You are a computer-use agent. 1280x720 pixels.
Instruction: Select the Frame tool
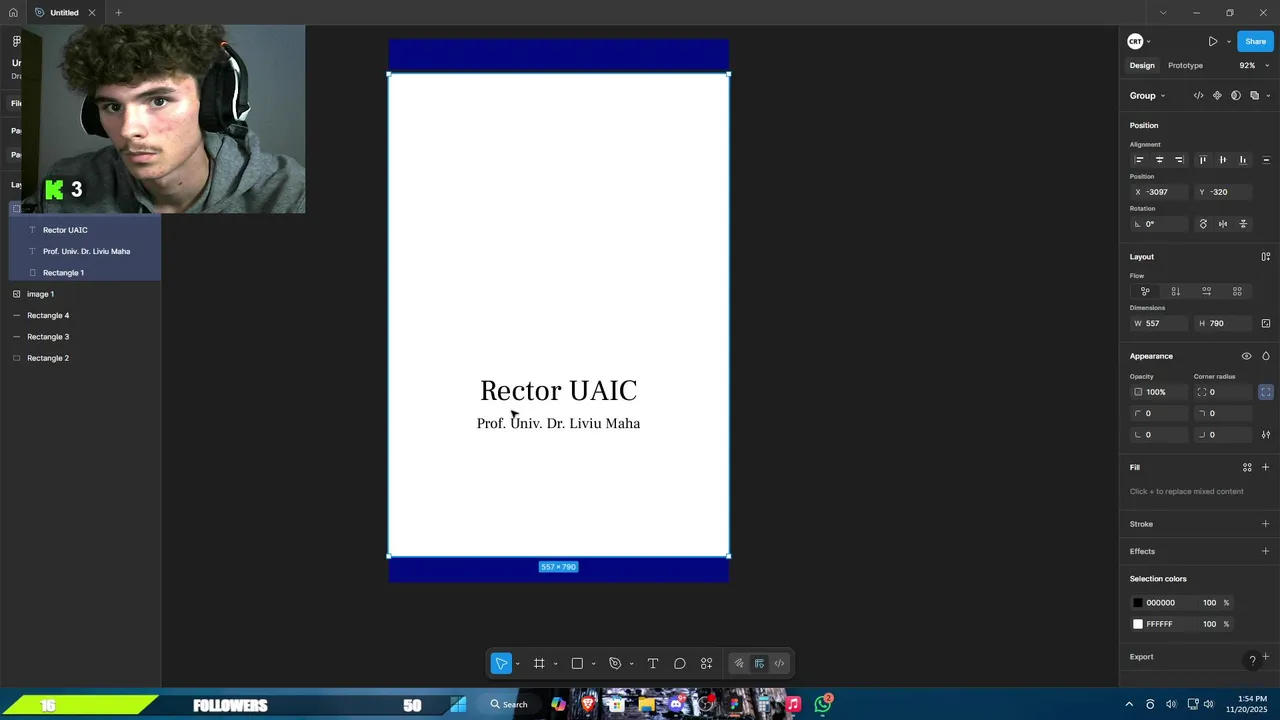coord(539,663)
